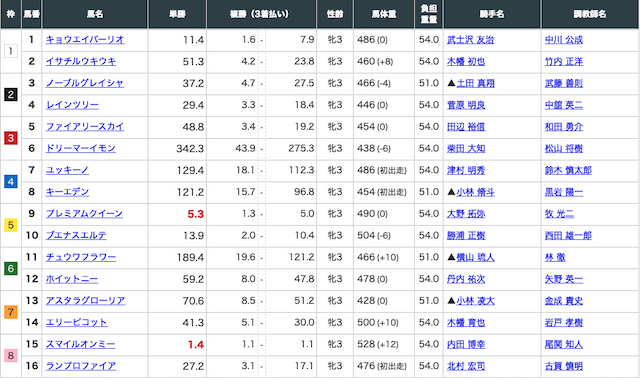Click the white frame 1 badge

(11, 51)
